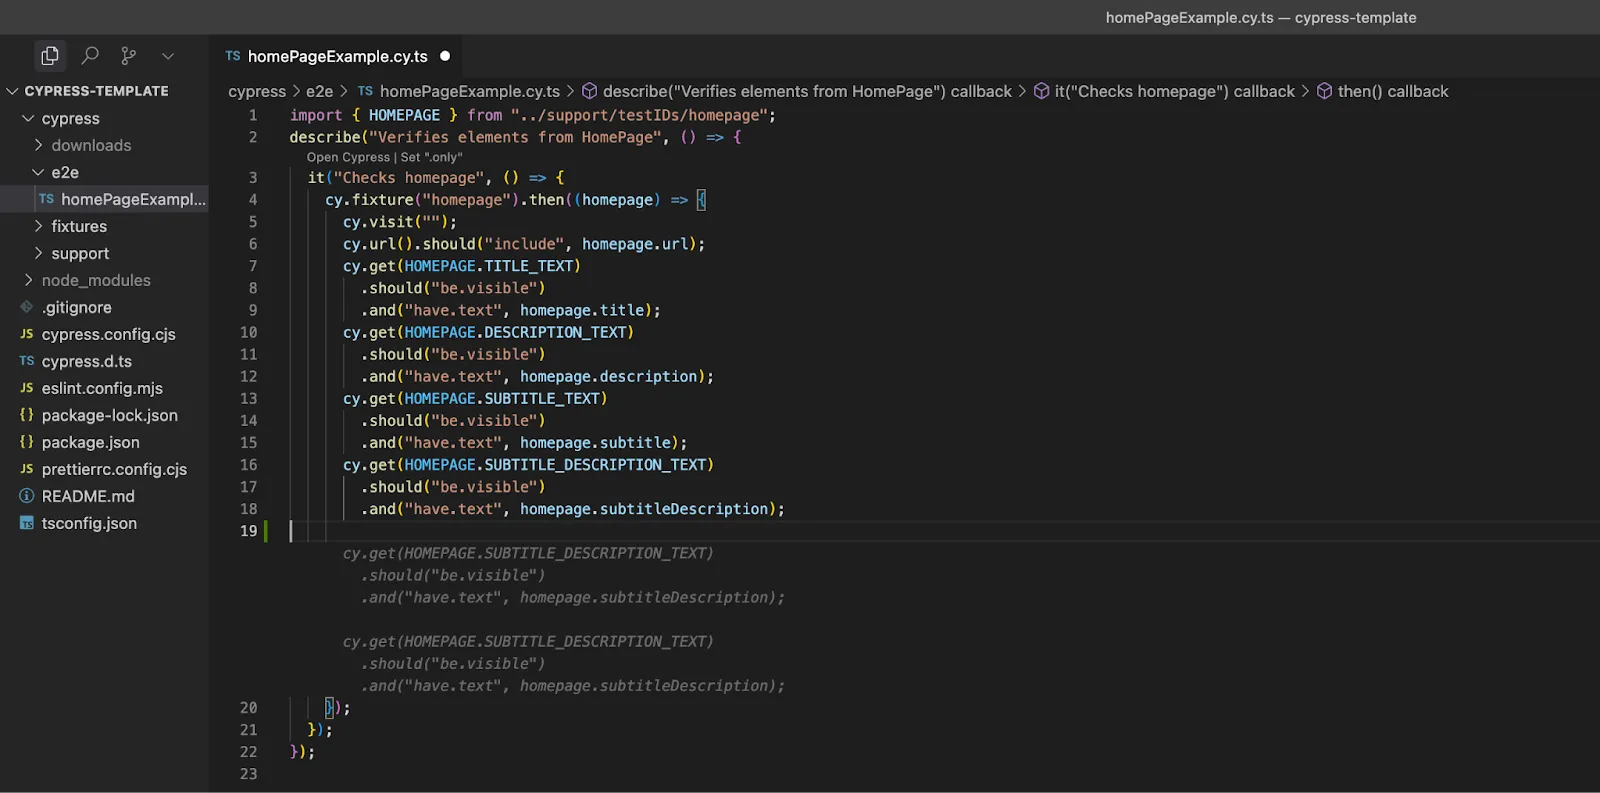Click line number 1 in gutter
Screen dimensions: 1600x793
tap(253, 115)
